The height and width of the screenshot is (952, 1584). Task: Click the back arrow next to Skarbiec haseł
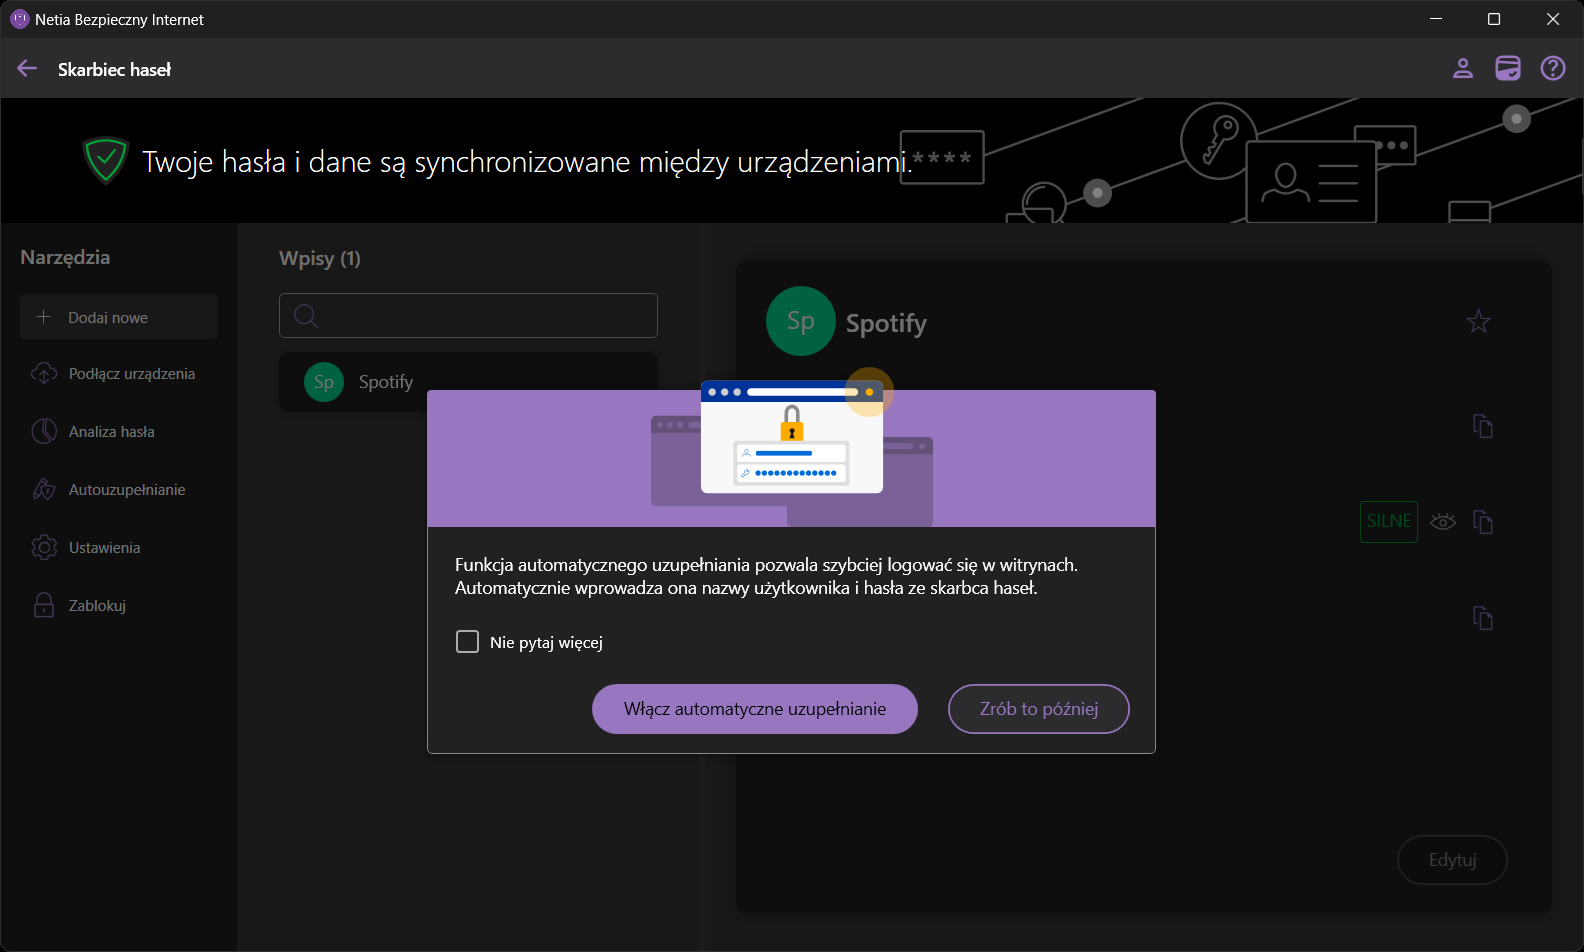[x=27, y=68]
